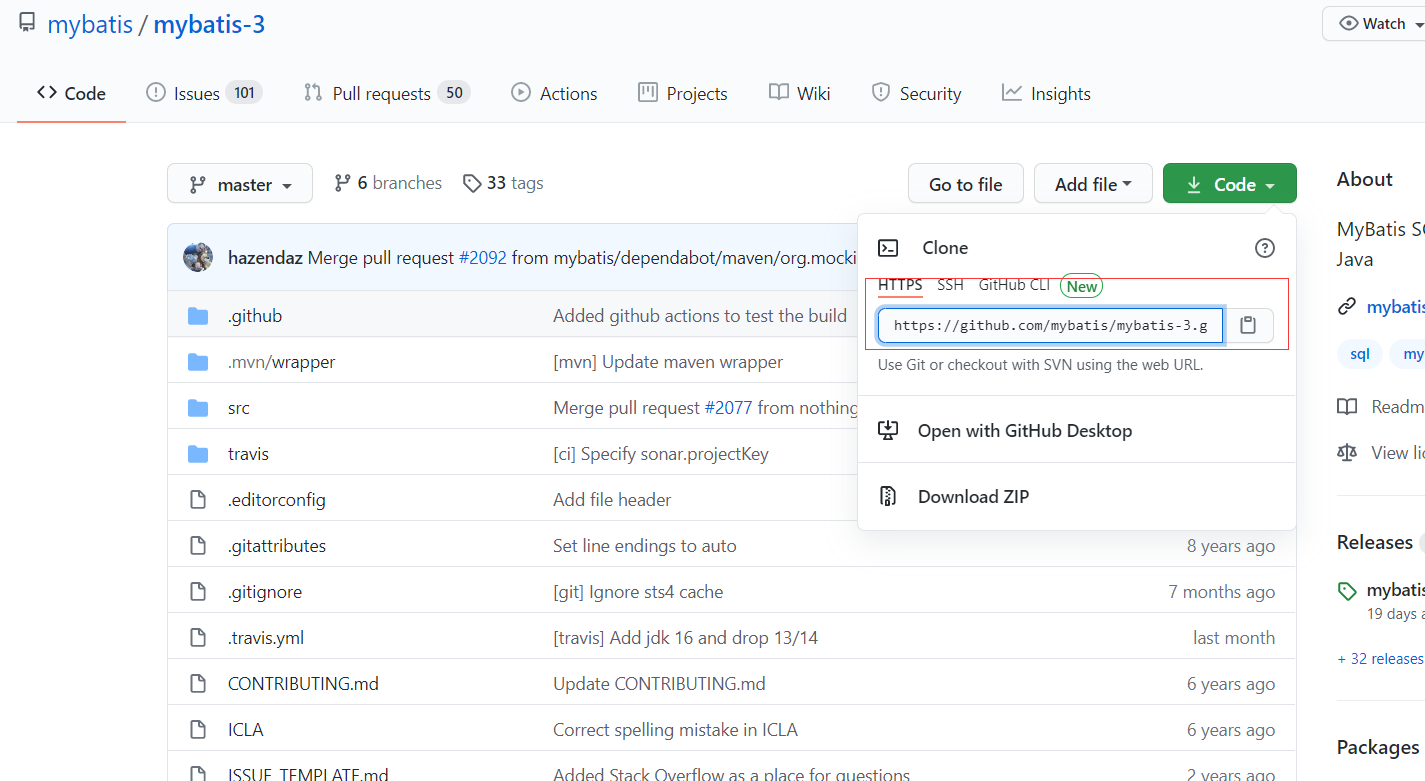Click the .editorconfig file icon
Screen dimensions: 1425x781
(x=198, y=500)
